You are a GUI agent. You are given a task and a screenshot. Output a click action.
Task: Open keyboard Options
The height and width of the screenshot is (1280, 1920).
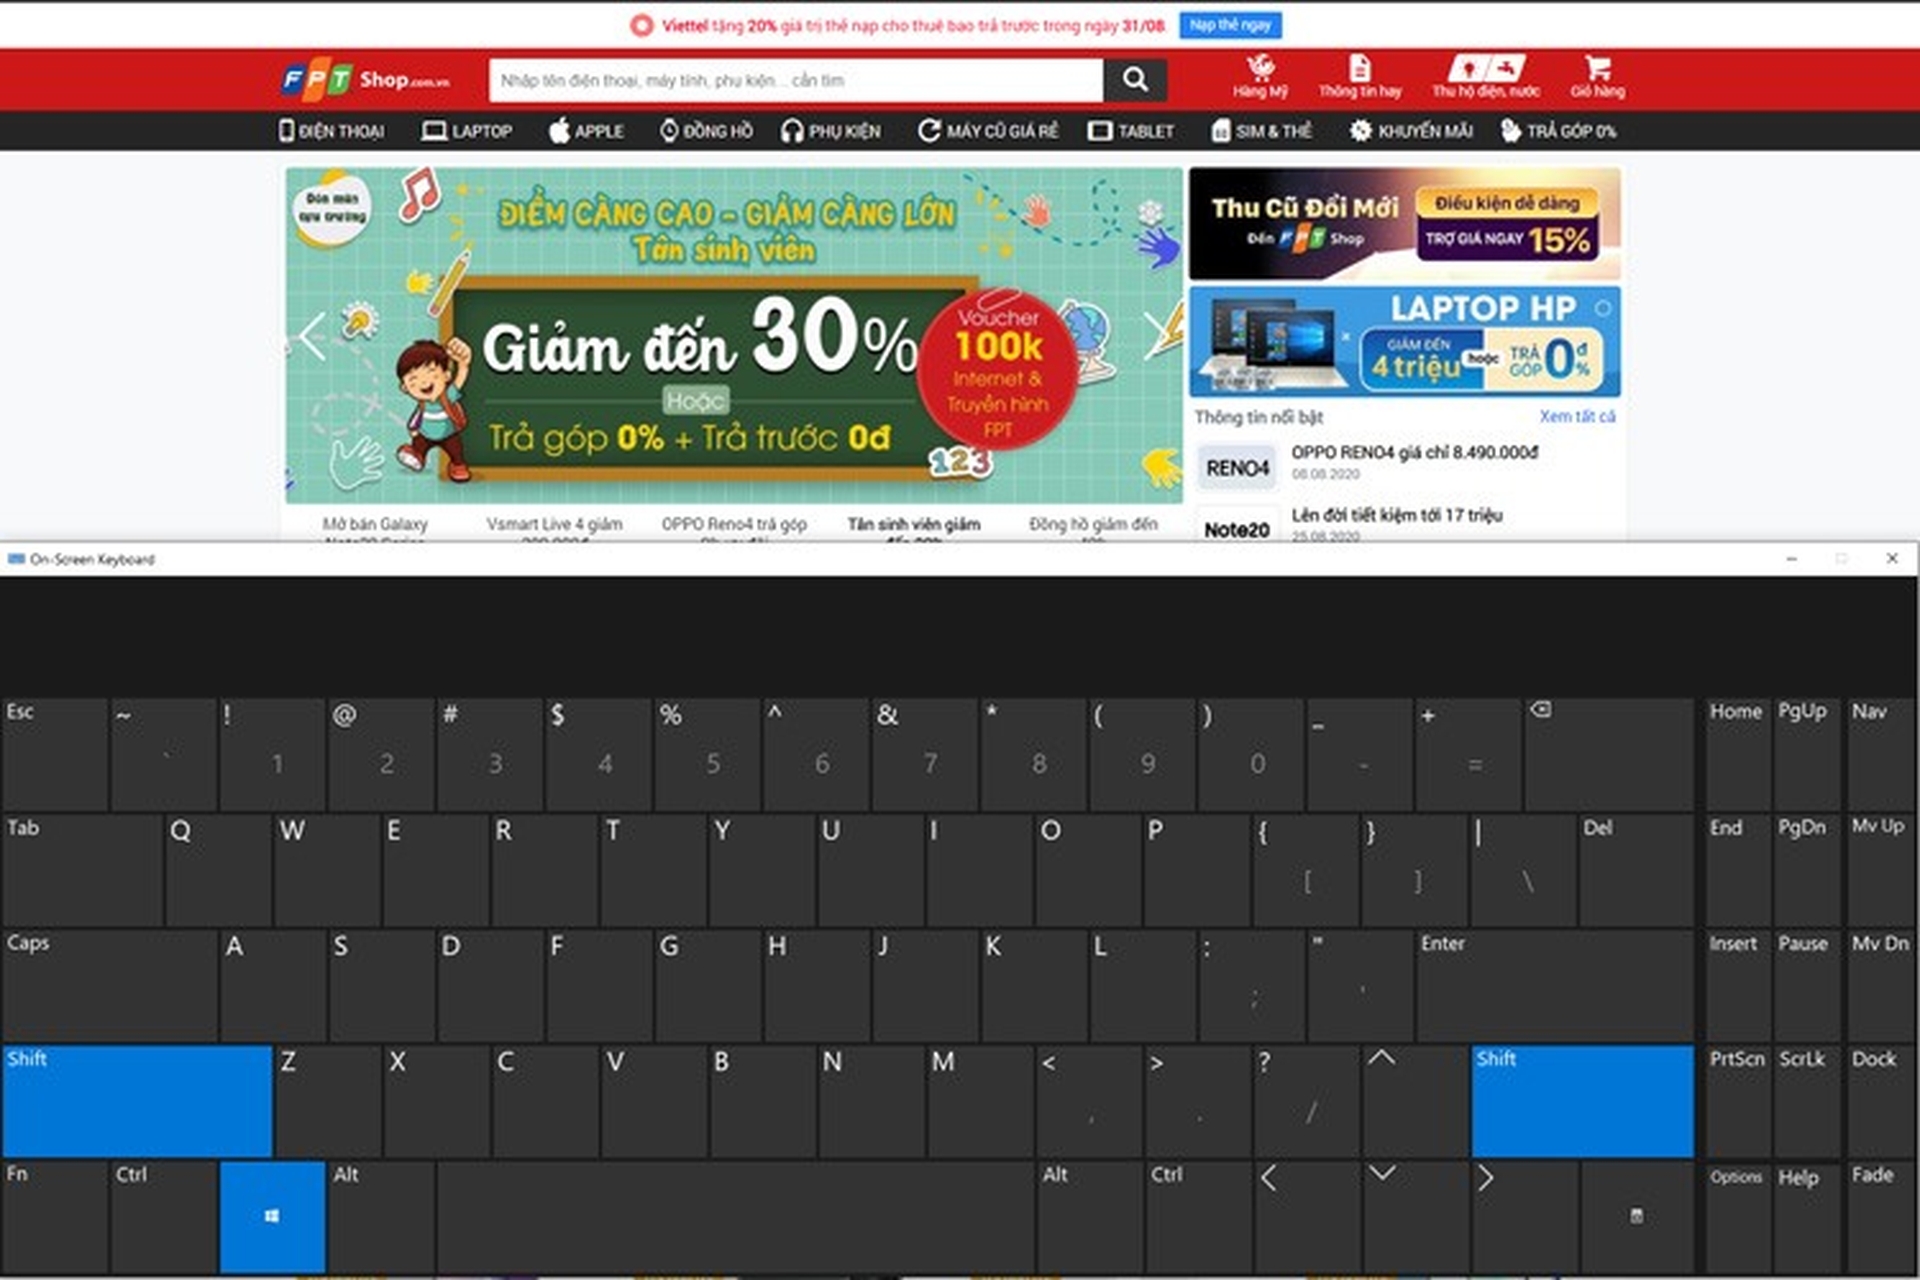tap(1737, 1217)
